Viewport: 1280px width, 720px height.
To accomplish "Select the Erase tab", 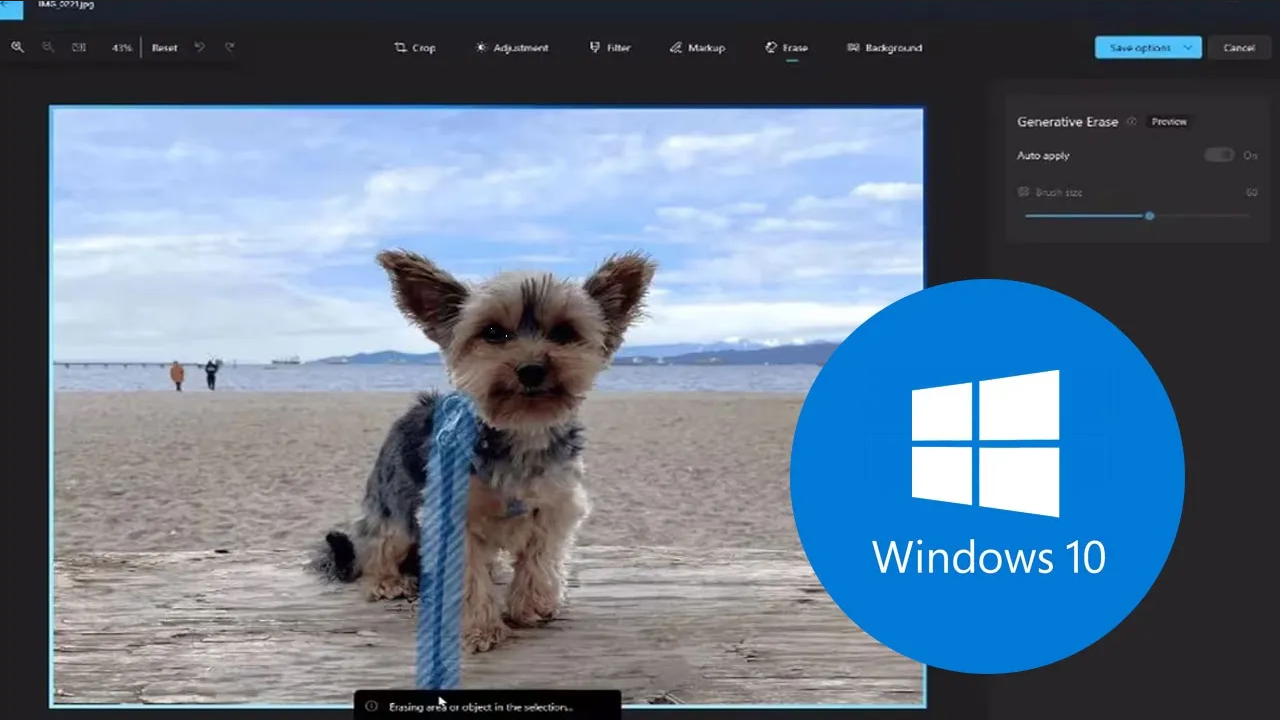I will pyautogui.click(x=787, y=48).
